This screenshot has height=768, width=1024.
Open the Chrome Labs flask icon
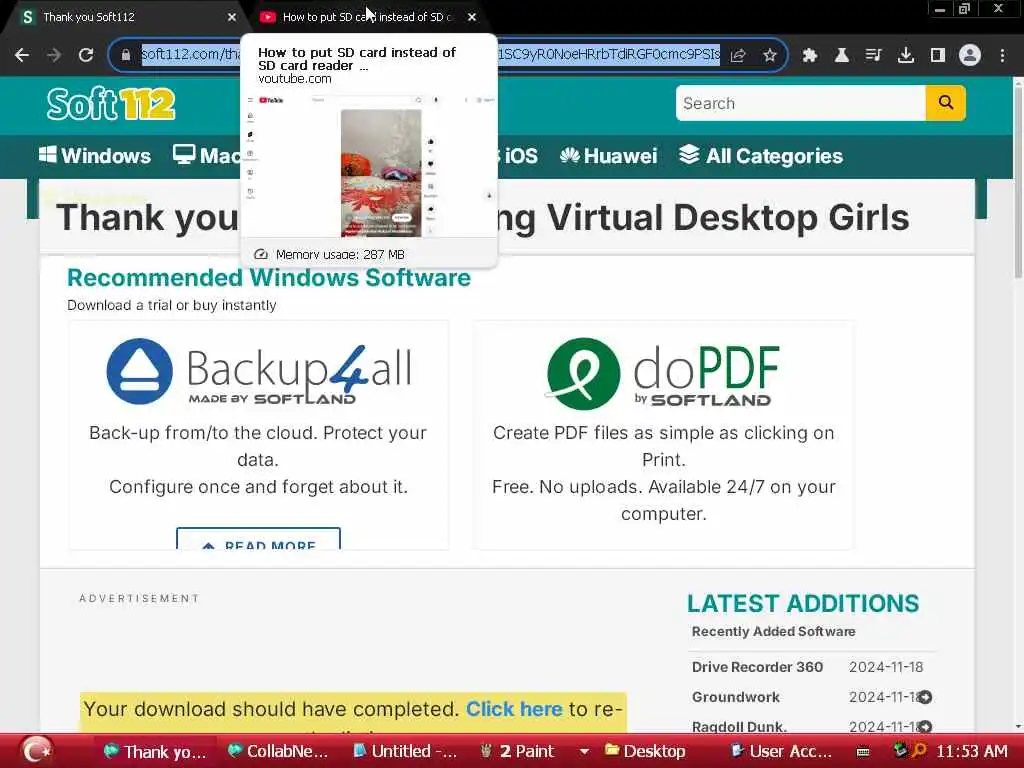pyautogui.click(x=842, y=55)
